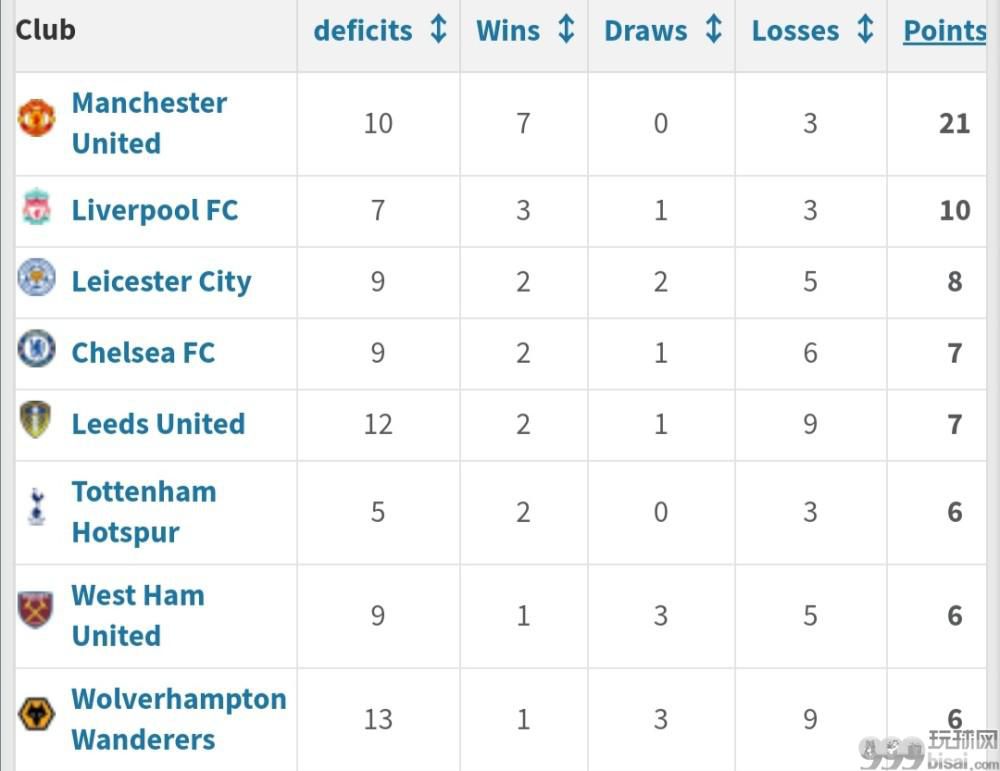This screenshot has height=771, width=1000.
Task: Toggle sort arrows beside Wins header
Action: coord(566,29)
